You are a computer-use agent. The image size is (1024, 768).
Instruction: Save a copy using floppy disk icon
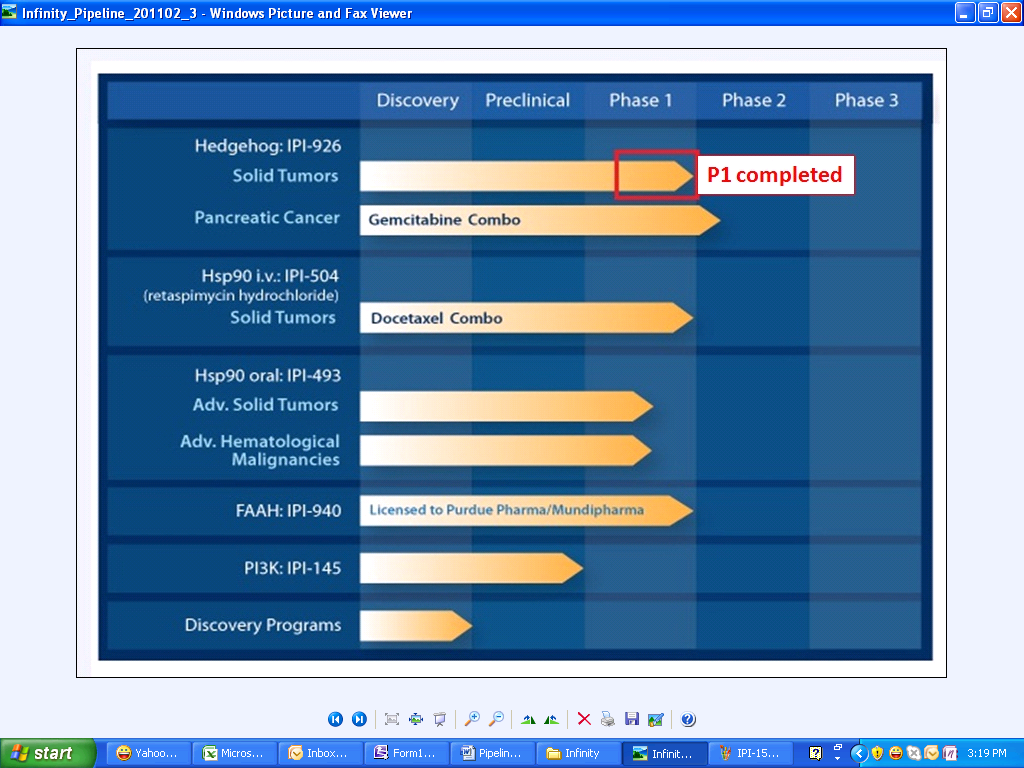(x=631, y=719)
